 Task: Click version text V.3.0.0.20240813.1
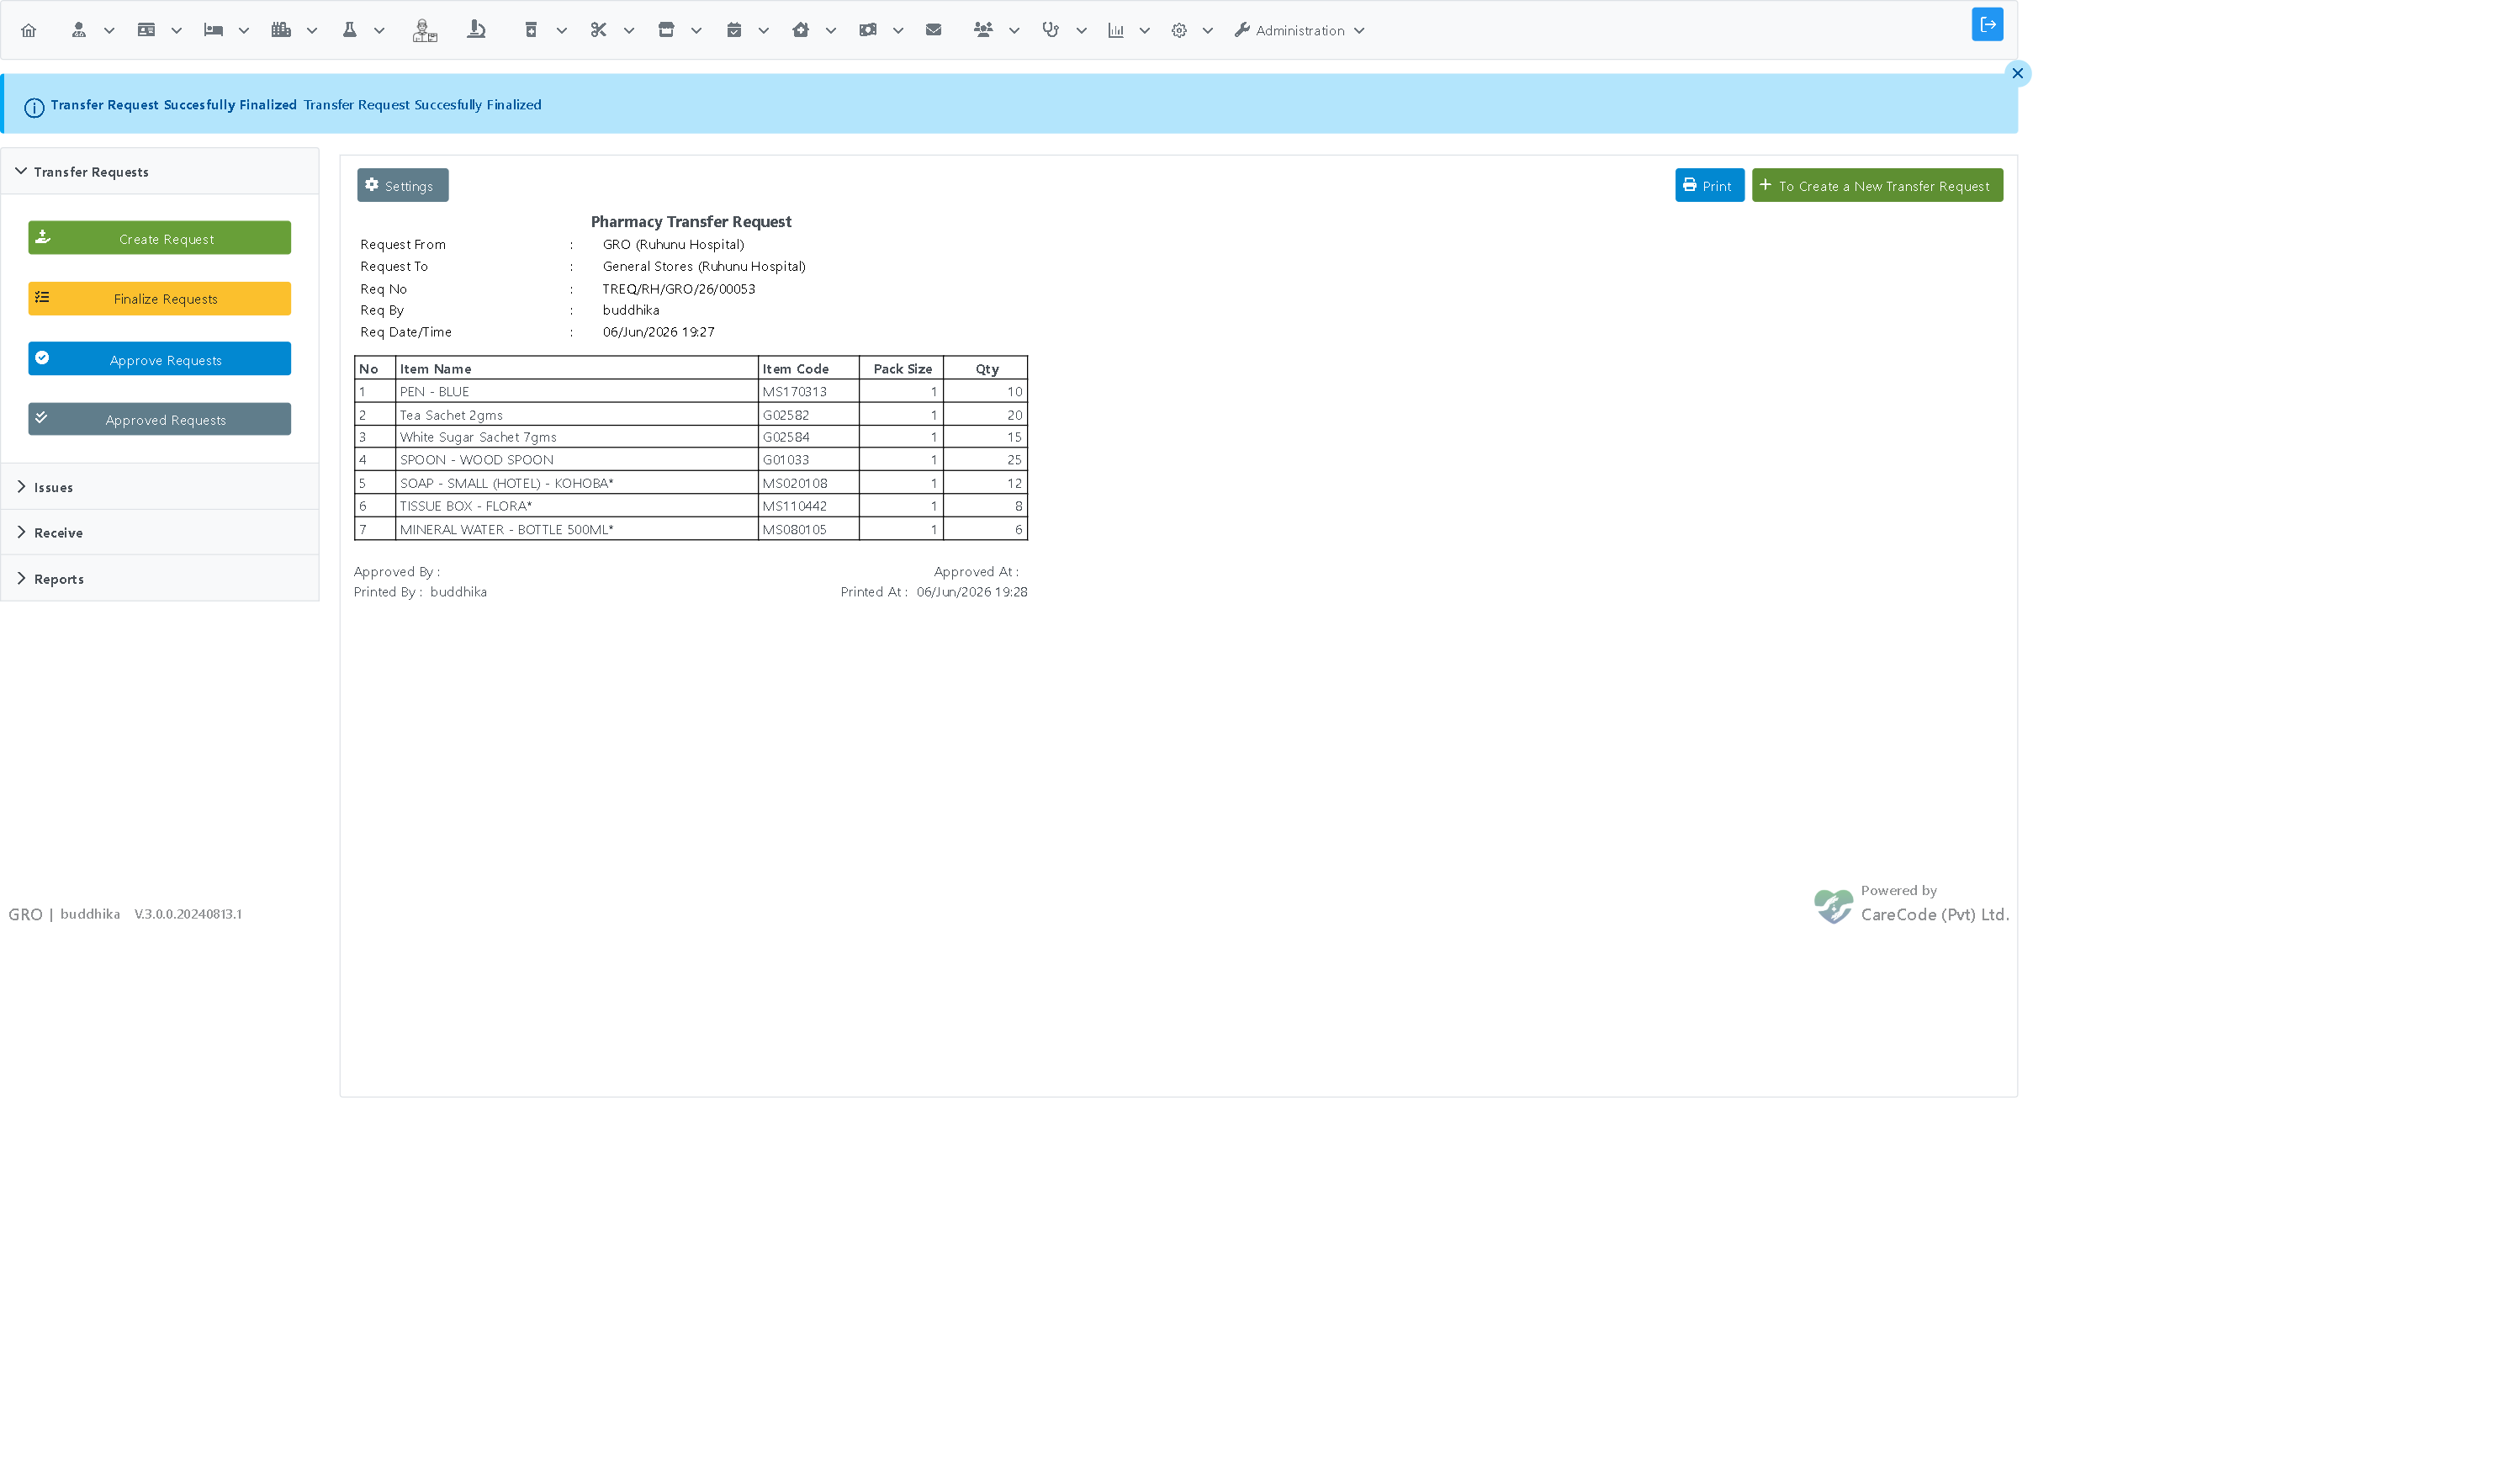pos(188,914)
